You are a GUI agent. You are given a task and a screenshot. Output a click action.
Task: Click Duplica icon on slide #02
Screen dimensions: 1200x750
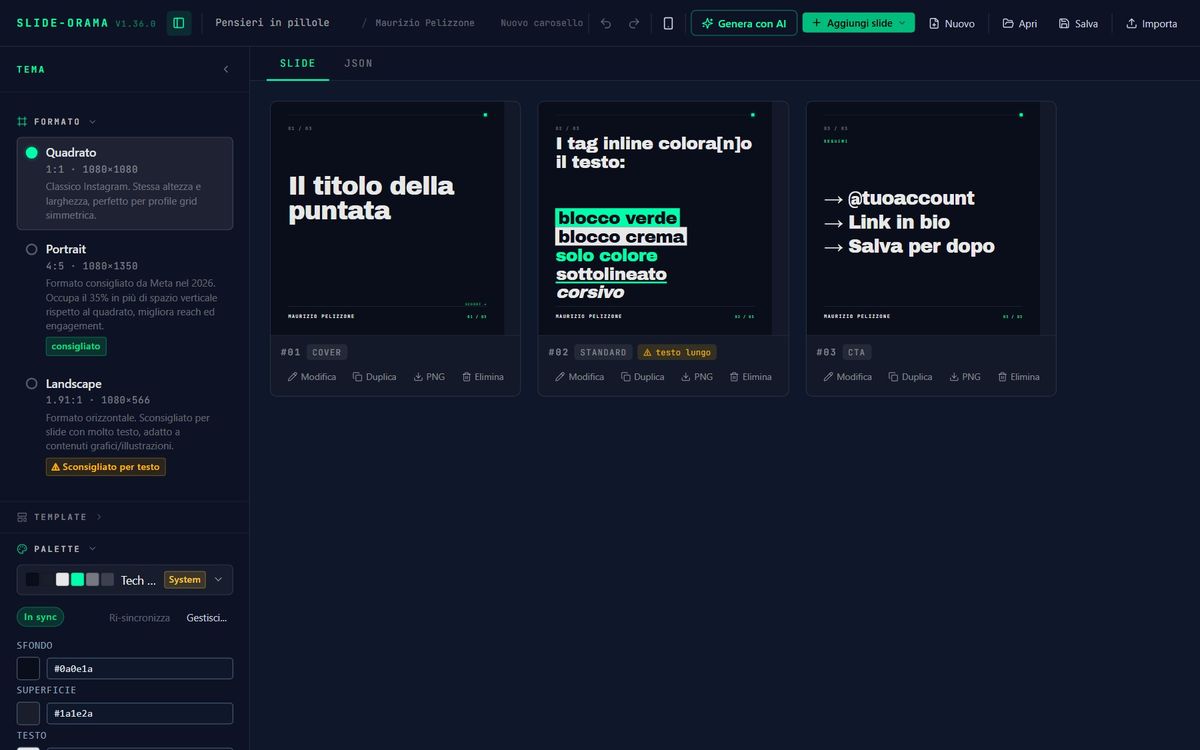(x=643, y=377)
